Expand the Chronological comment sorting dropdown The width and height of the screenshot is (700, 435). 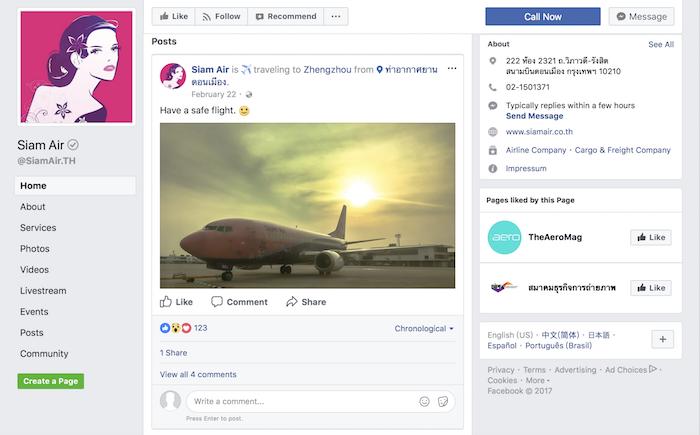coord(424,328)
